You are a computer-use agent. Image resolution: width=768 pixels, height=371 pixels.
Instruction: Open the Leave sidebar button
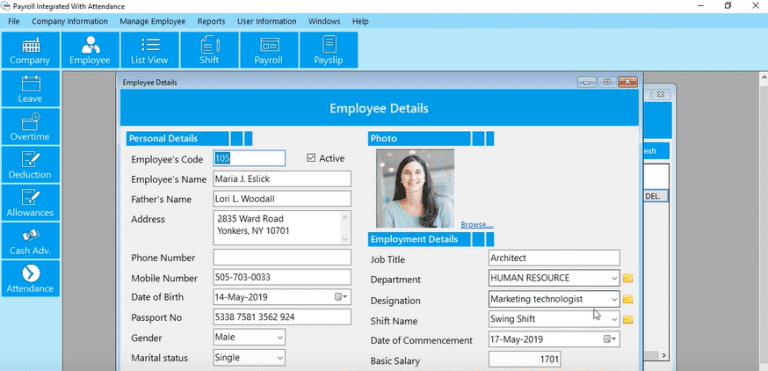tap(30, 89)
